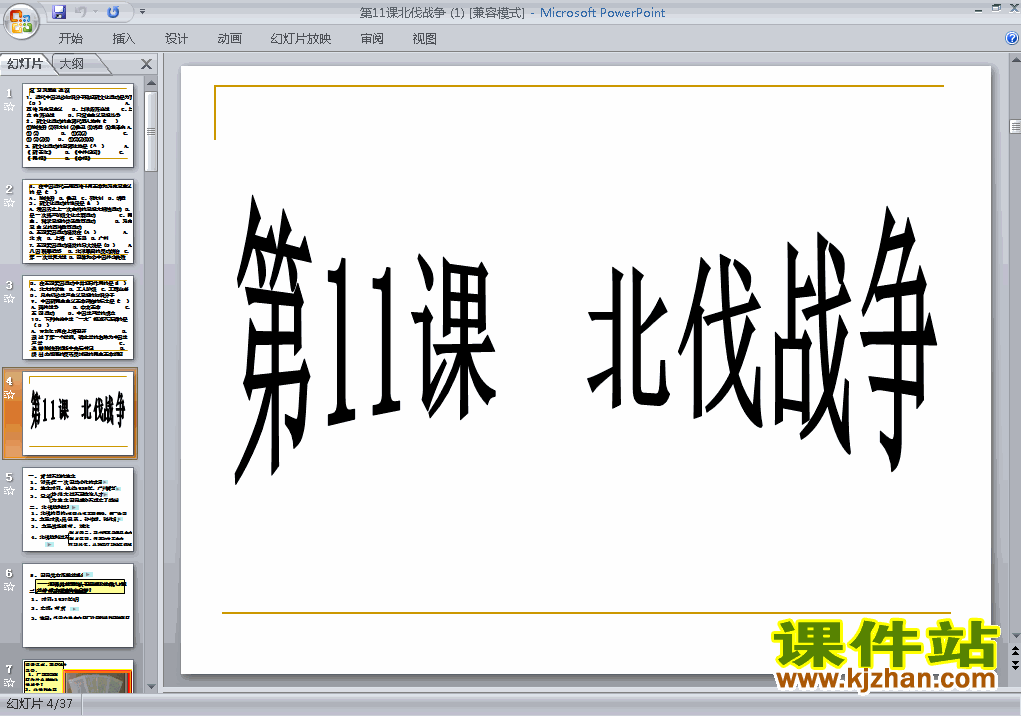Click animation star icon beside slide 7
Viewport: 1021px width, 716px height.
9,683
